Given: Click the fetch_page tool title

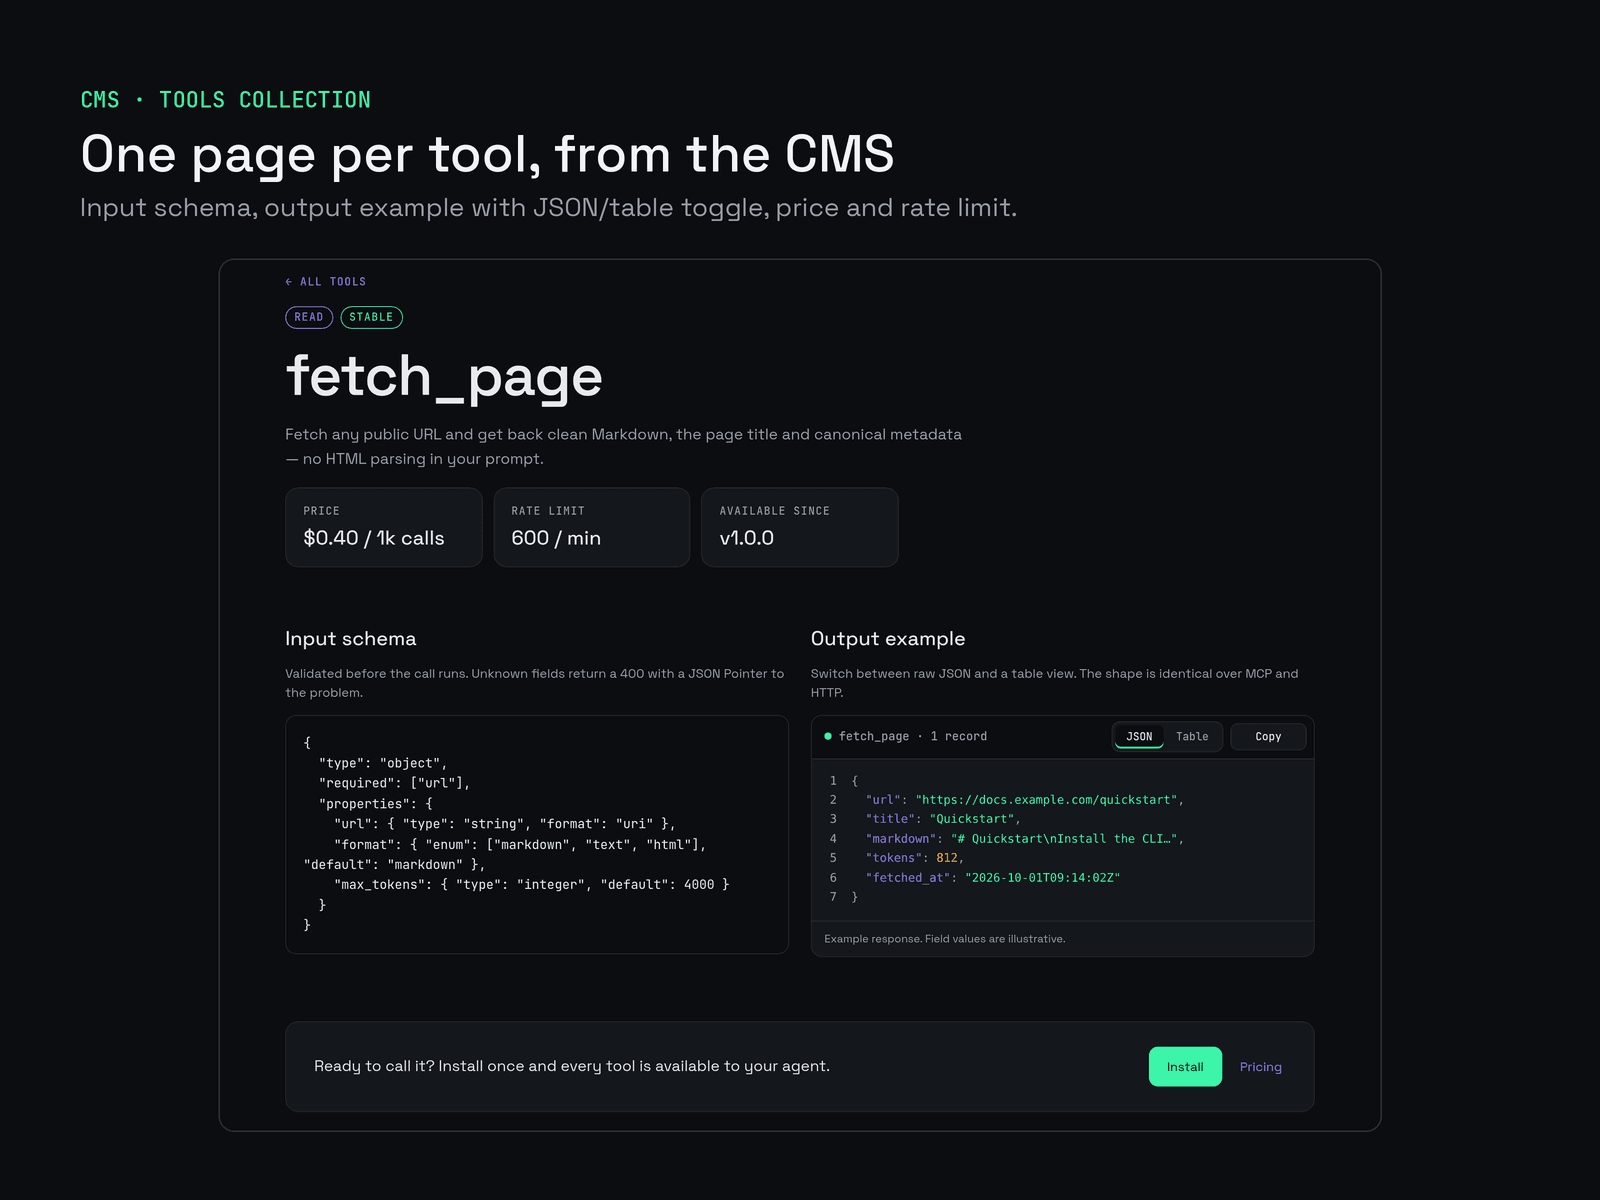Looking at the screenshot, I should click(444, 377).
